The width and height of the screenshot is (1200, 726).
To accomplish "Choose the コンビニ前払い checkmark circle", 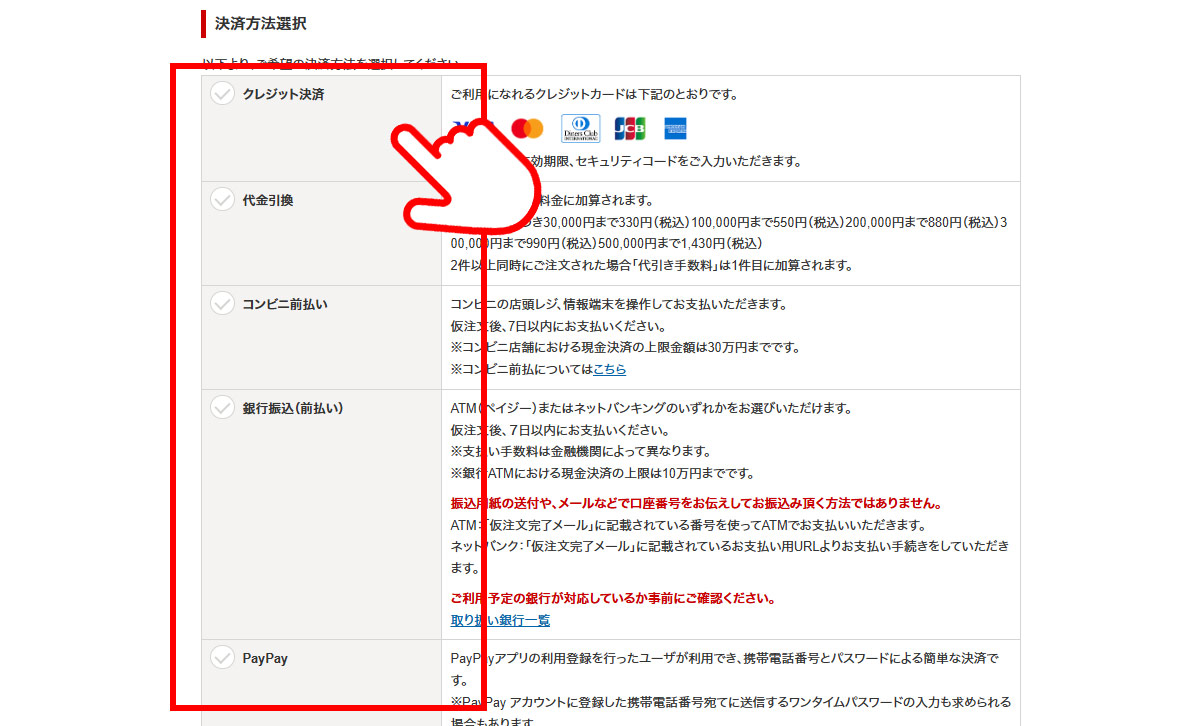I will coord(221,304).
